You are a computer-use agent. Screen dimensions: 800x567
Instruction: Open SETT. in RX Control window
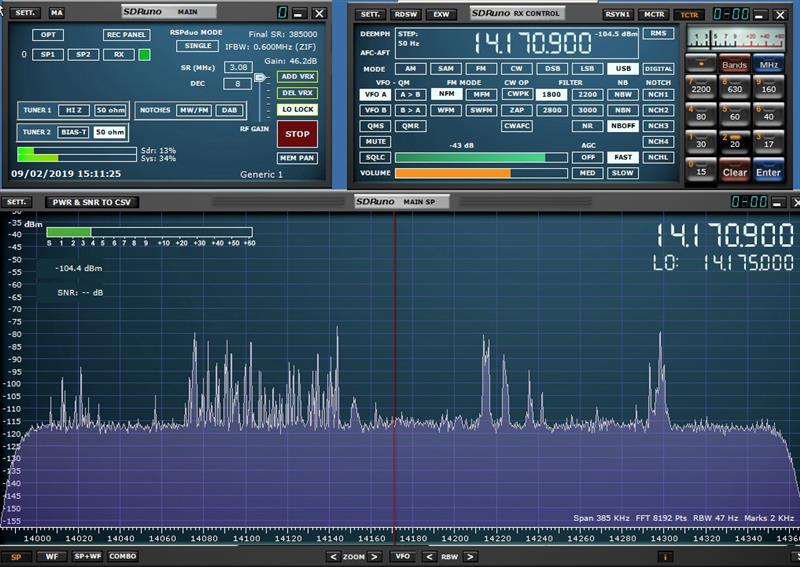point(370,14)
